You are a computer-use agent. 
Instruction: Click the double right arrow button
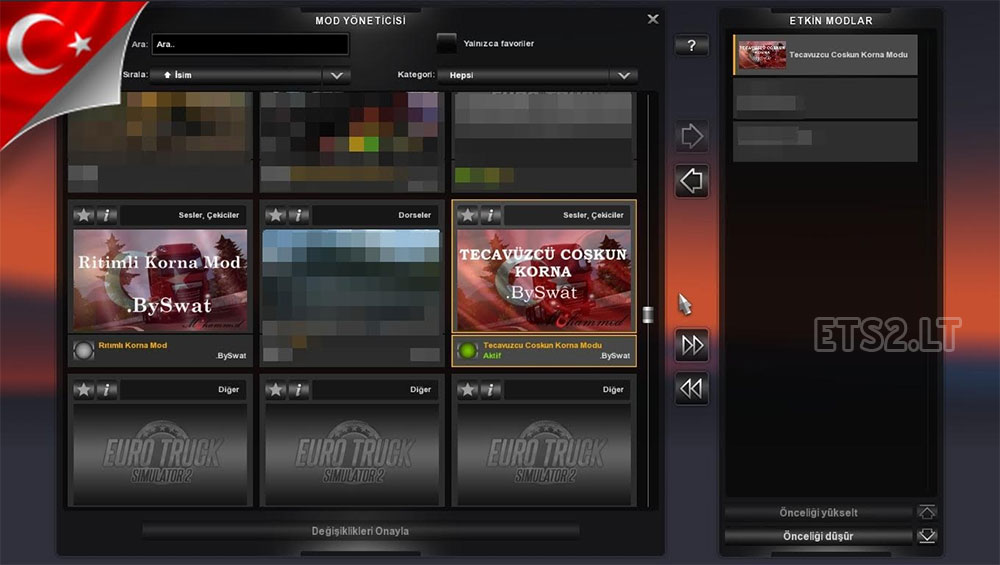click(691, 344)
